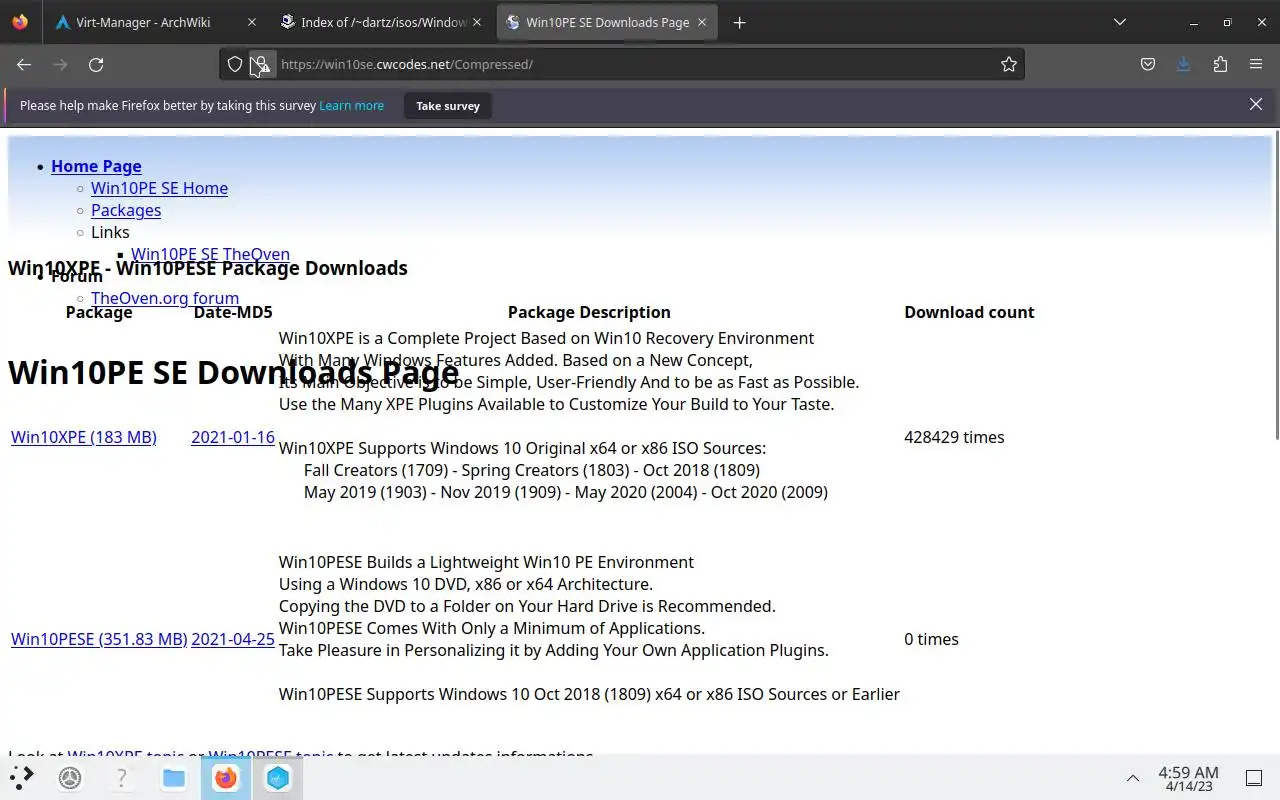Open the 2021-01-16 date MD5 link
This screenshot has height=800, width=1280.
(x=233, y=437)
